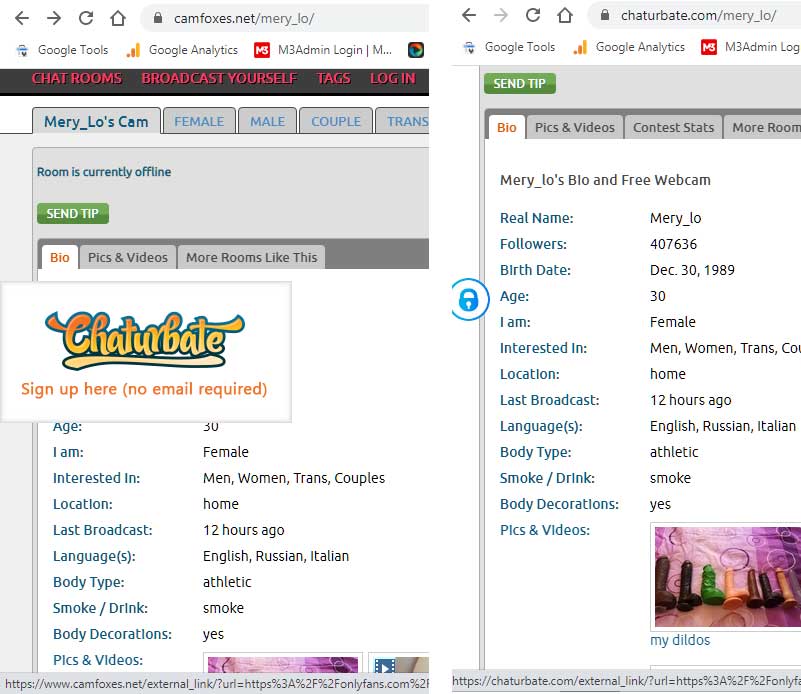Screen dimensions: 801x694
Task: Open the pink photo thumbnail on the camfoxes page
Action: click(x=282, y=663)
